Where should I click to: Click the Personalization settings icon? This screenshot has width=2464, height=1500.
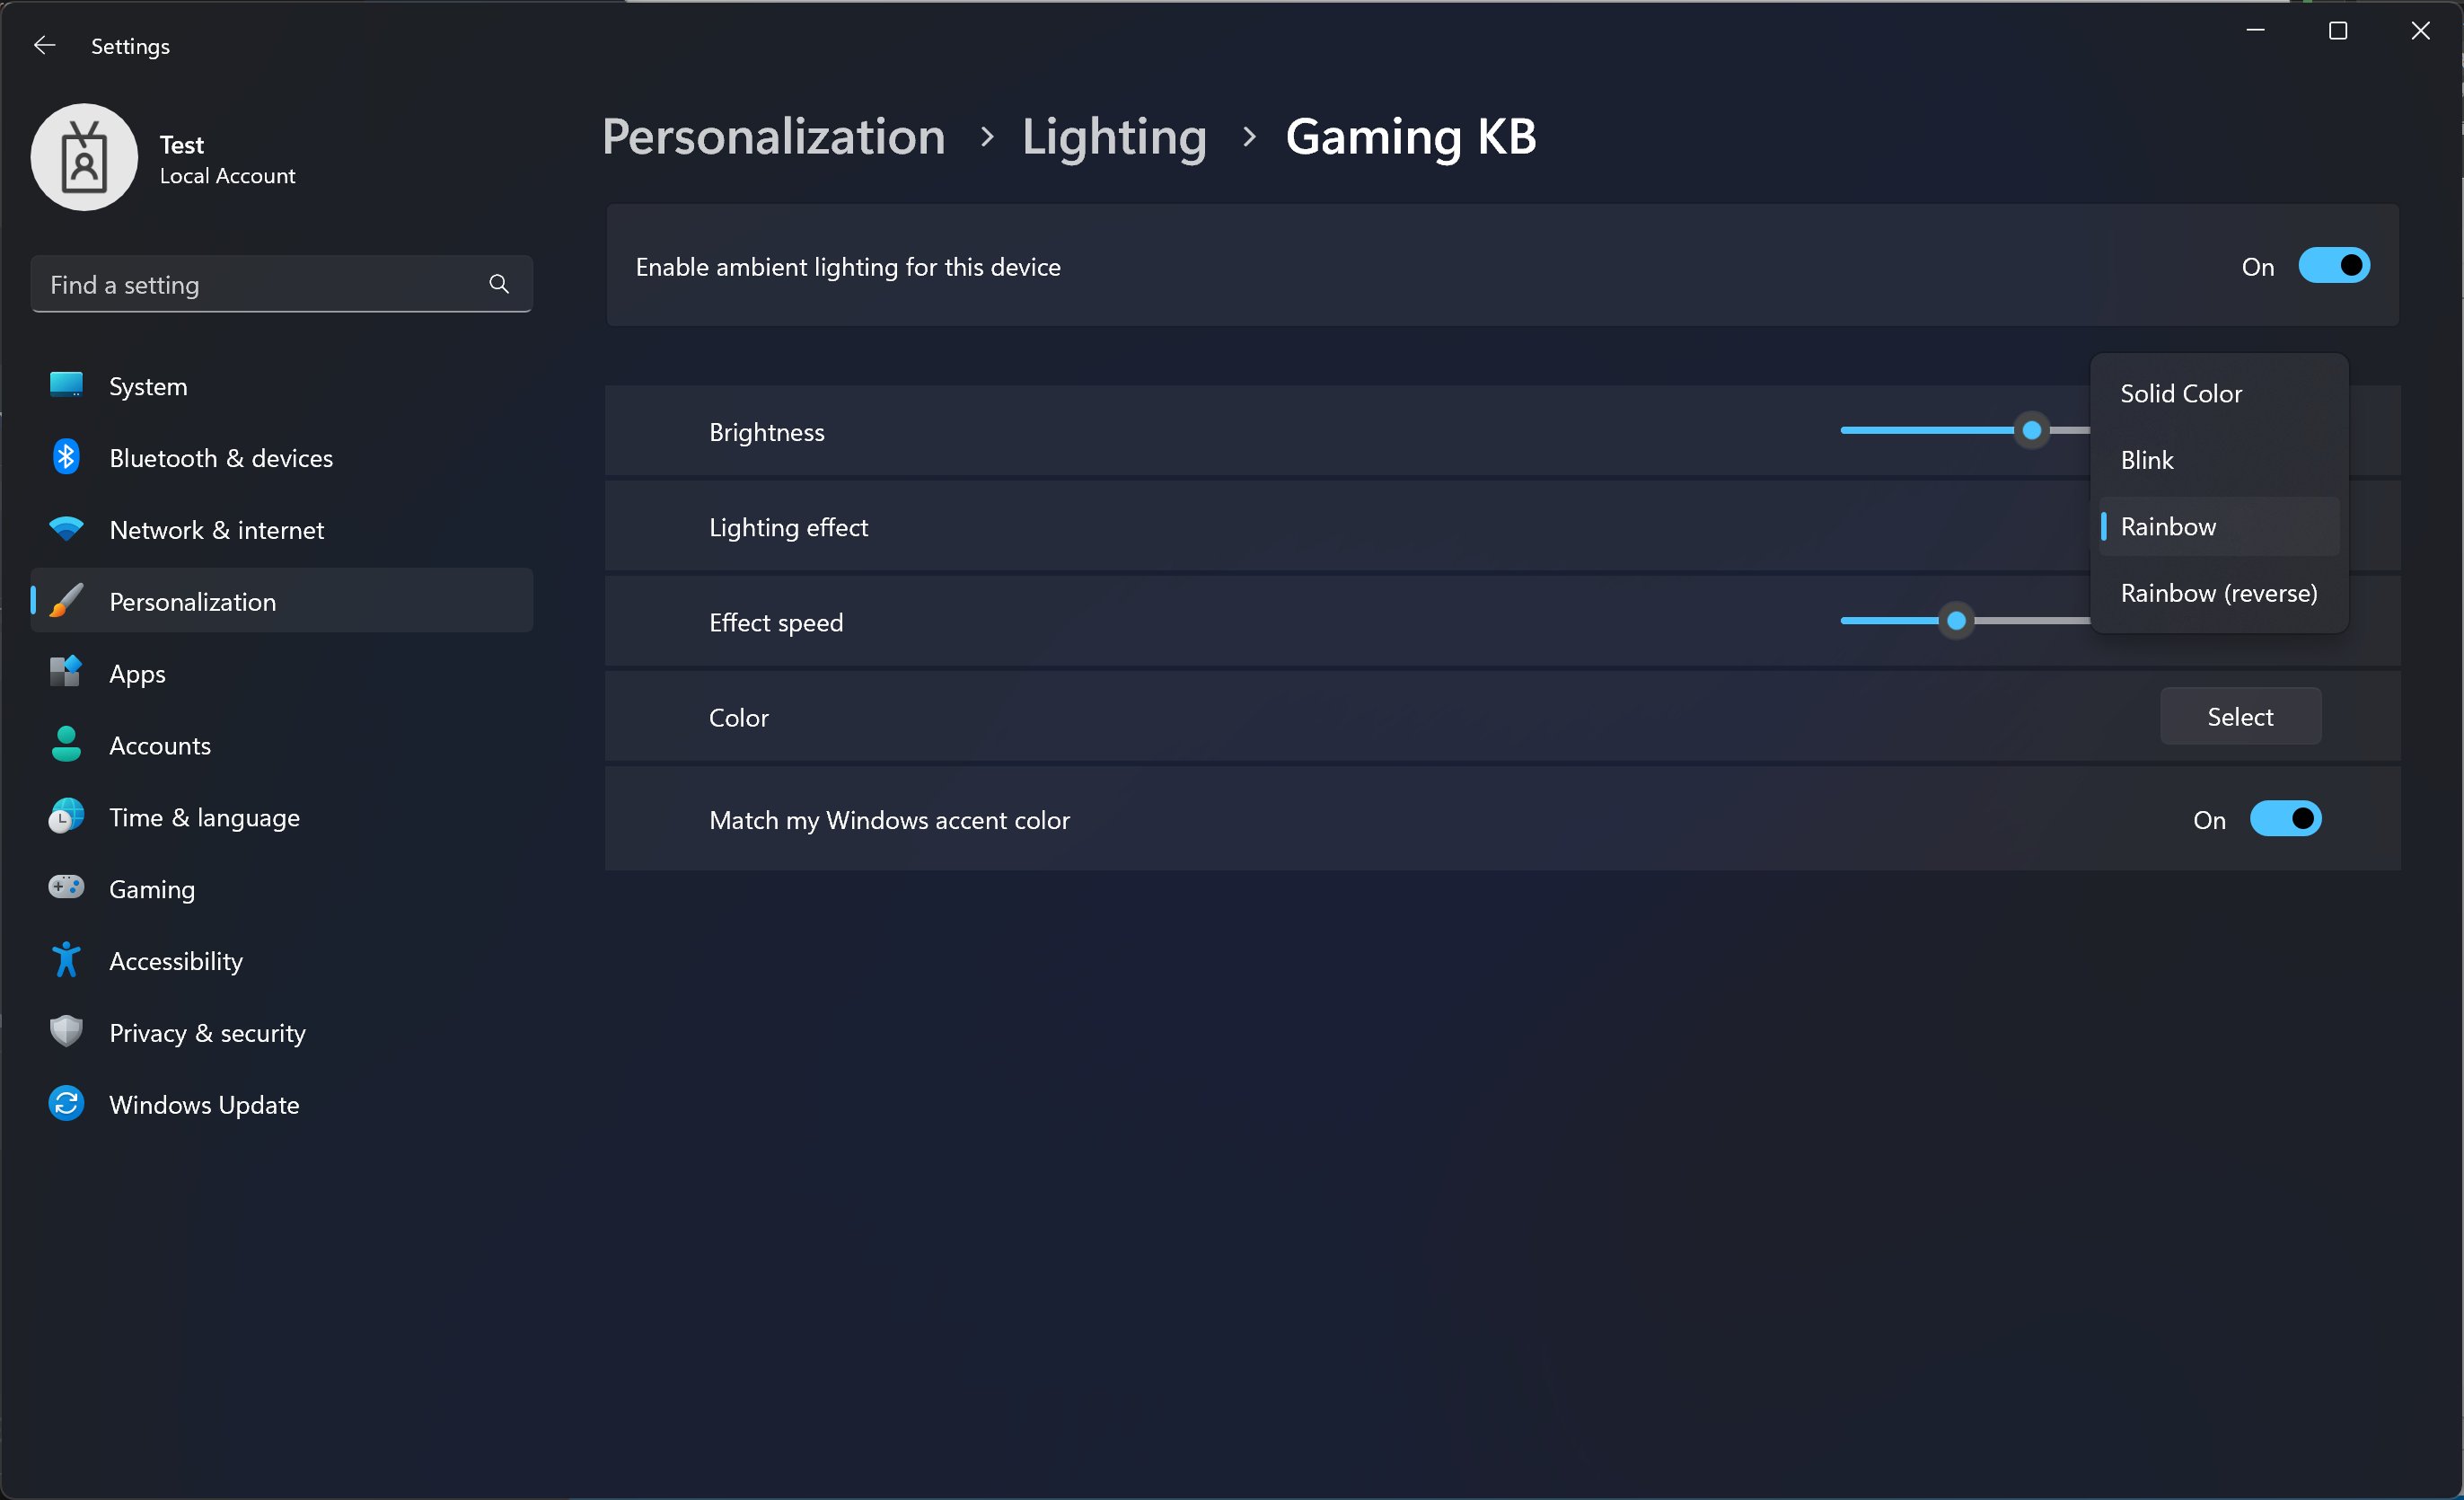click(66, 600)
